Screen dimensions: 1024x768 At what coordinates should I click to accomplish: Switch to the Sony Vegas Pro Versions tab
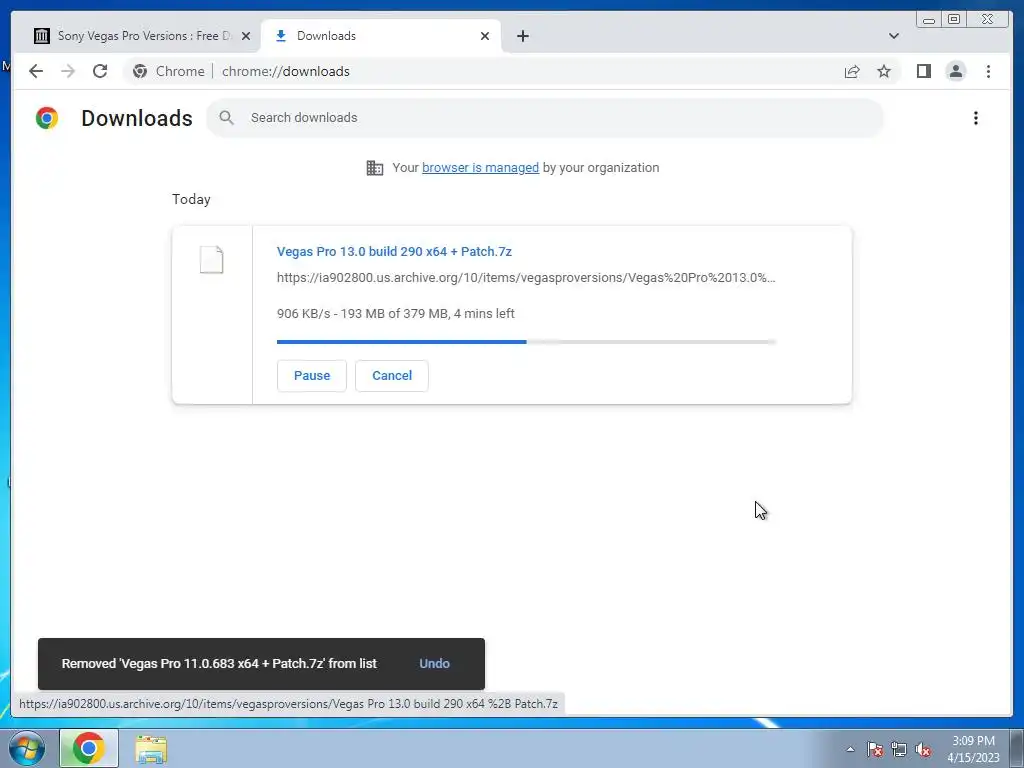tap(142, 36)
